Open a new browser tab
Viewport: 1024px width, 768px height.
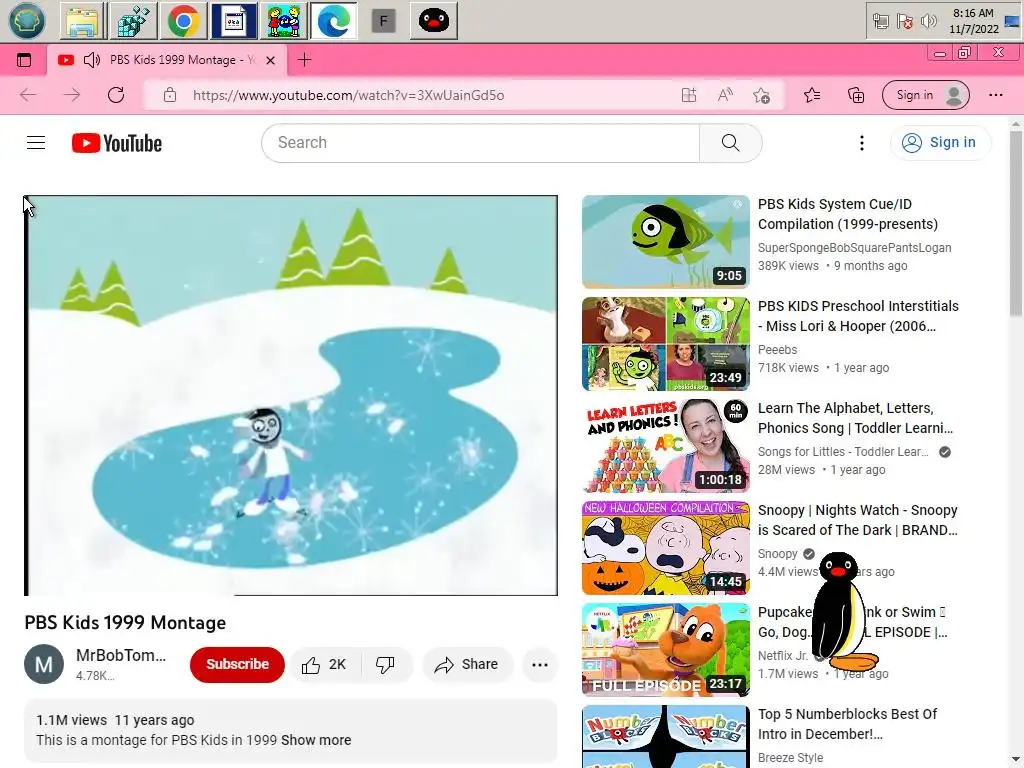(304, 60)
